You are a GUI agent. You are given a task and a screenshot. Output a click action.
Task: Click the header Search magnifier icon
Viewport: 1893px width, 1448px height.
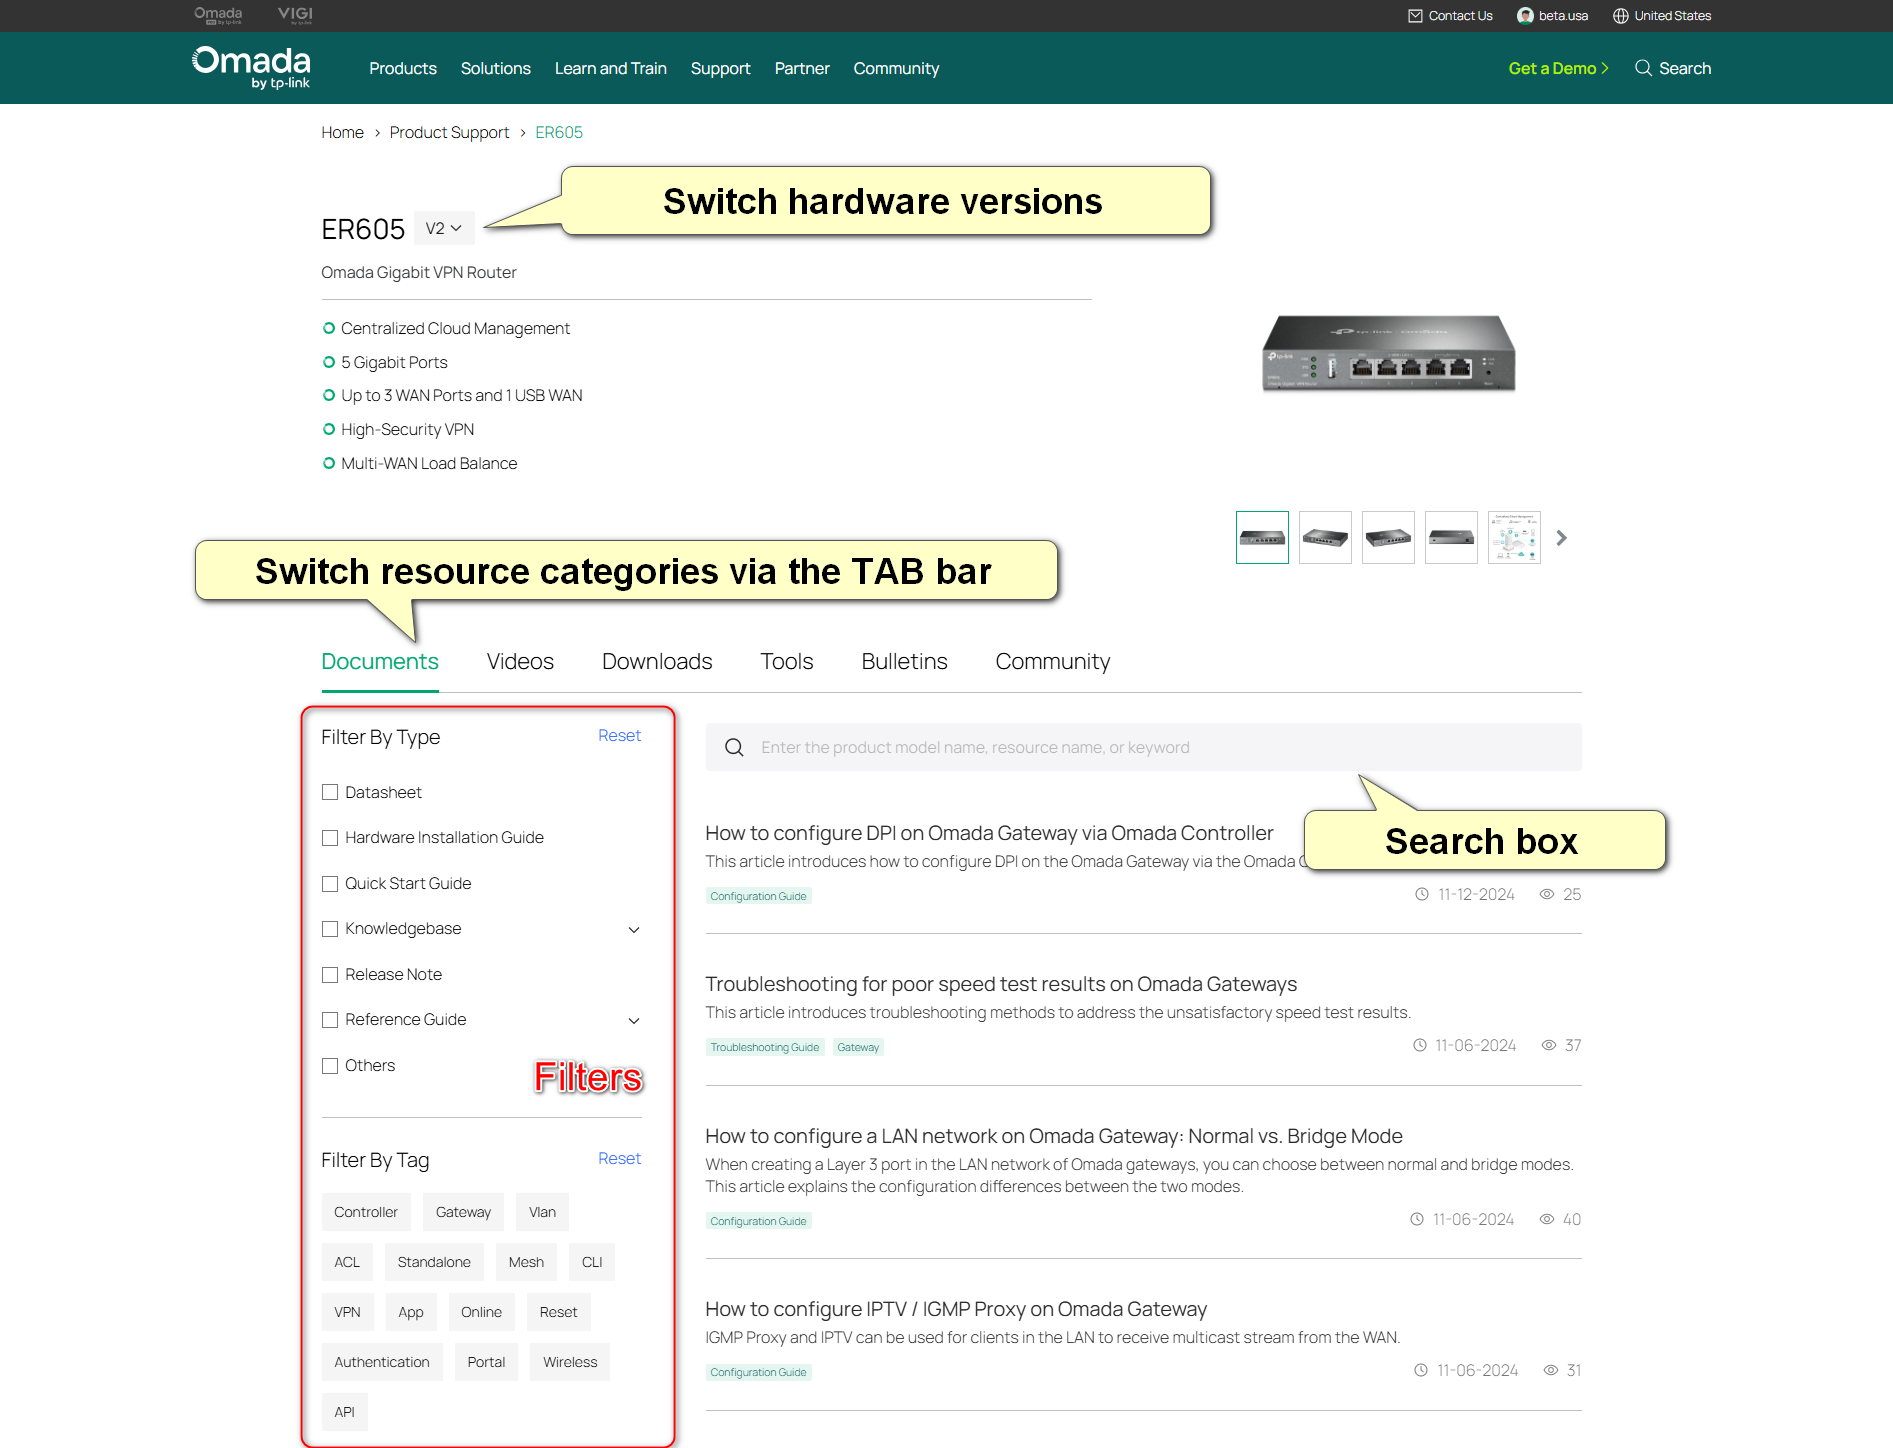pos(1643,68)
